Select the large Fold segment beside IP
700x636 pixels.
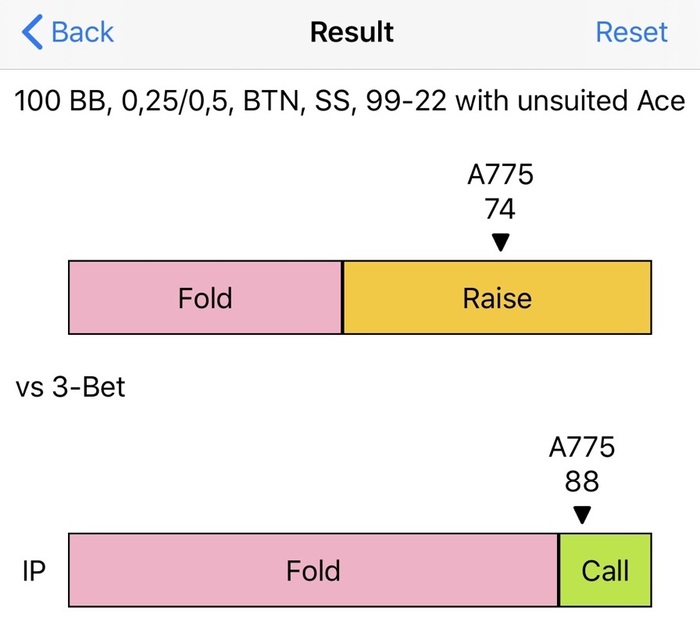pyautogui.click(x=313, y=570)
